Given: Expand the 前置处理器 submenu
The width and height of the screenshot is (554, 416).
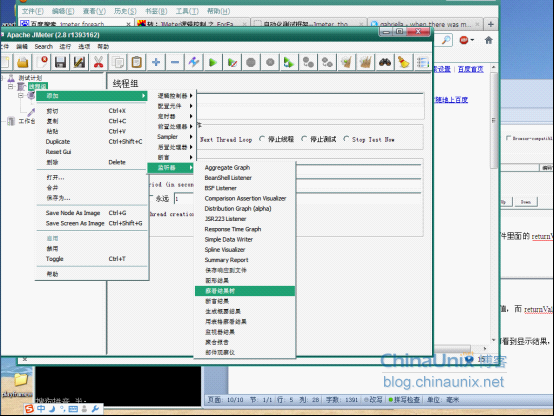Looking at the screenshot, I should pyautogui.click(x=175, y=127).
